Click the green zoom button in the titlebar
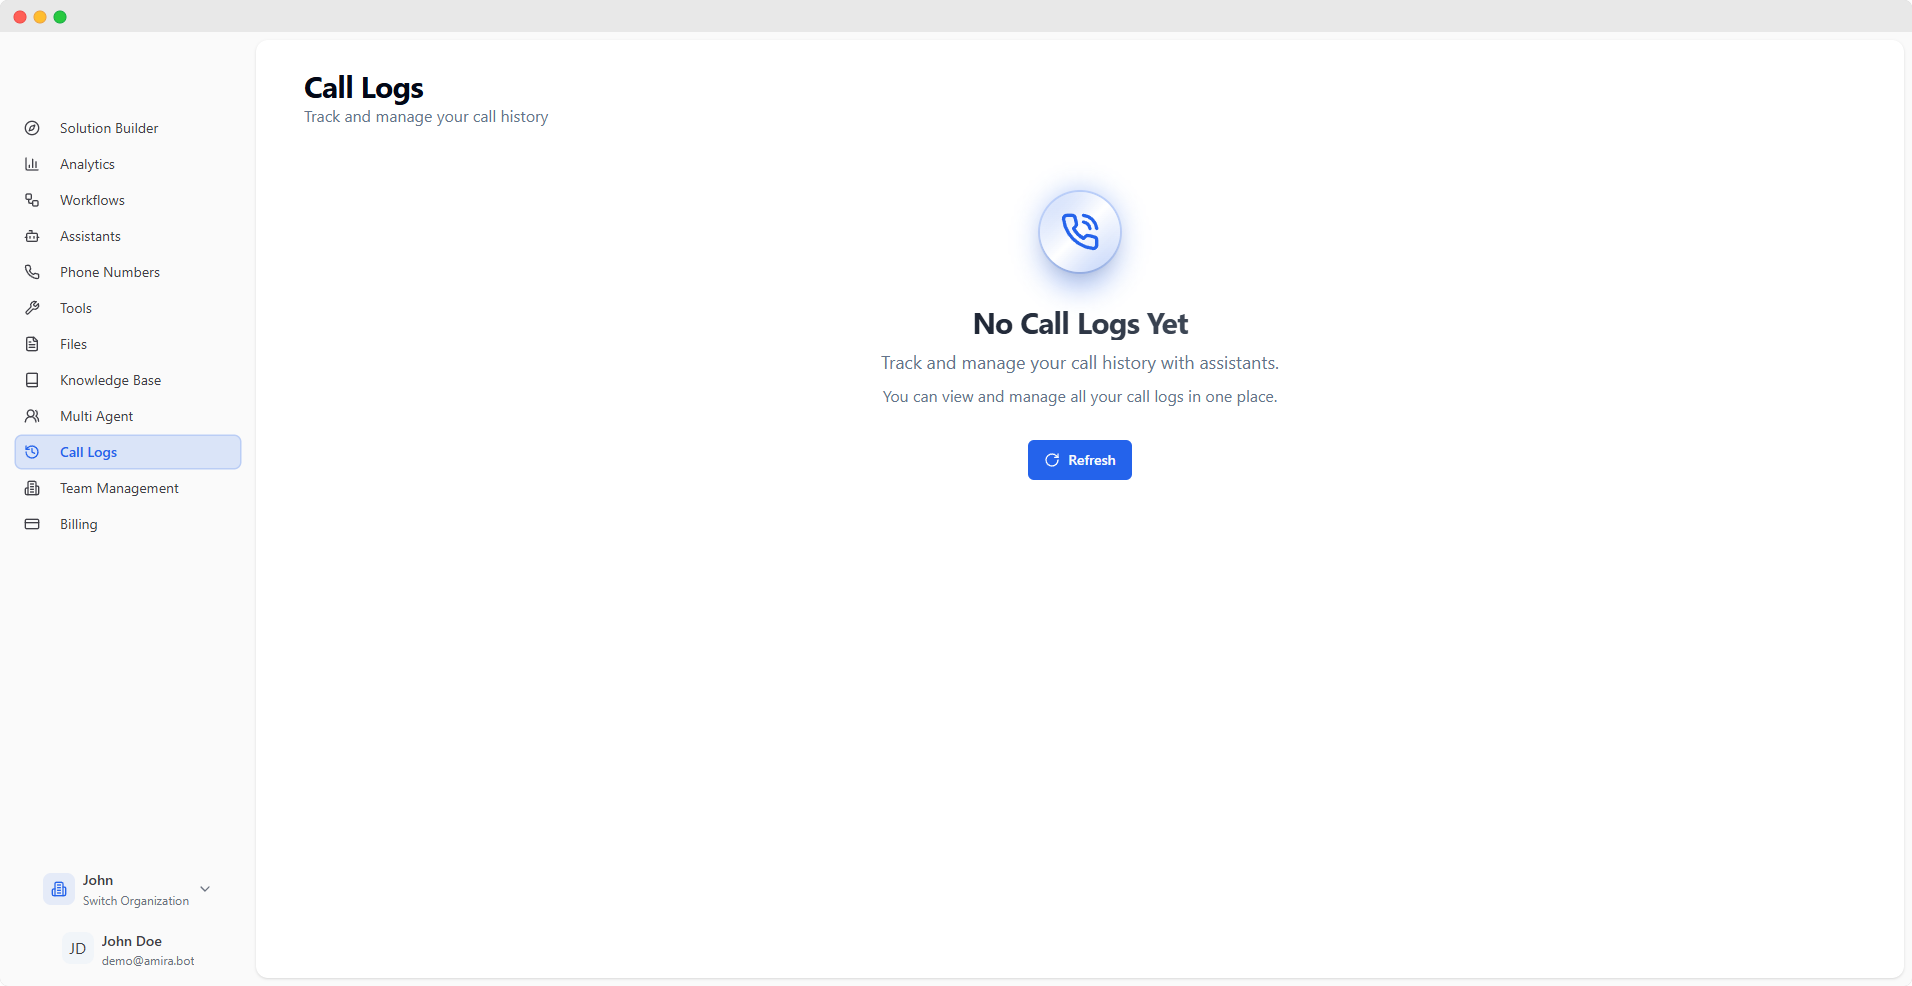The height and width of the screenshot is (986, 1912). 60,16
